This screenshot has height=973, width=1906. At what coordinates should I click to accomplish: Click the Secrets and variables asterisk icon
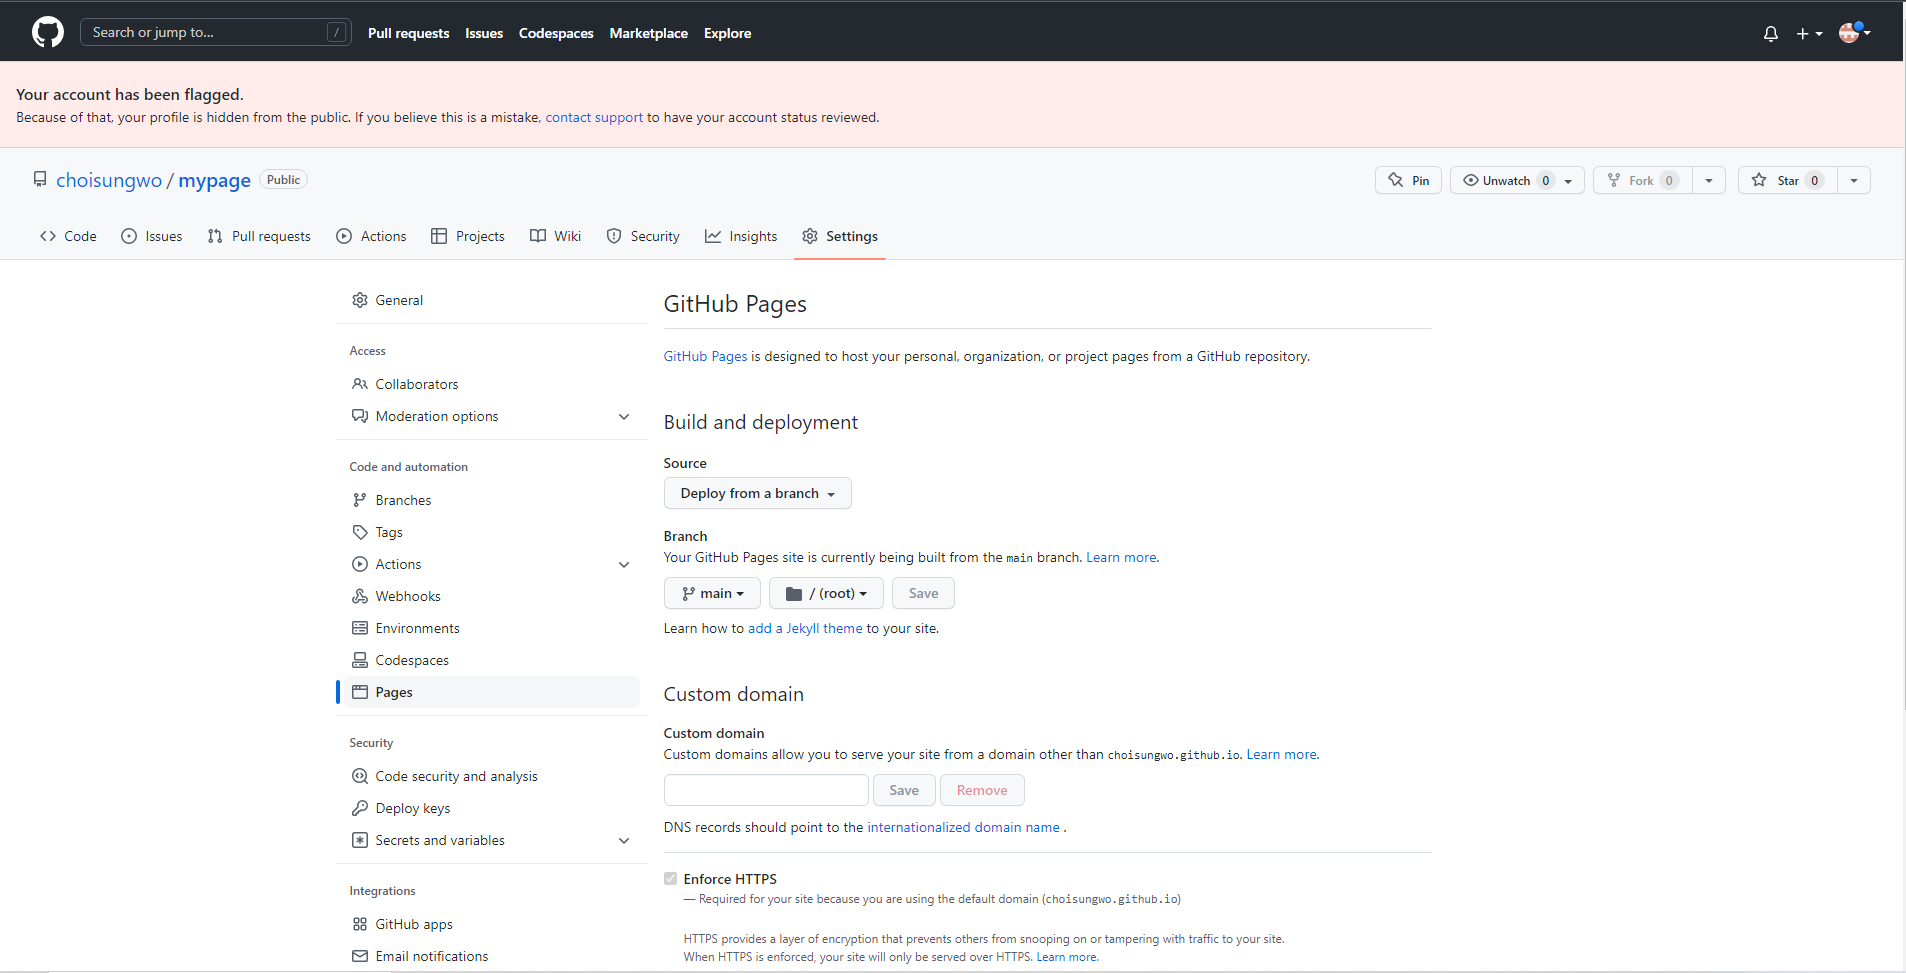pos(360,840)
